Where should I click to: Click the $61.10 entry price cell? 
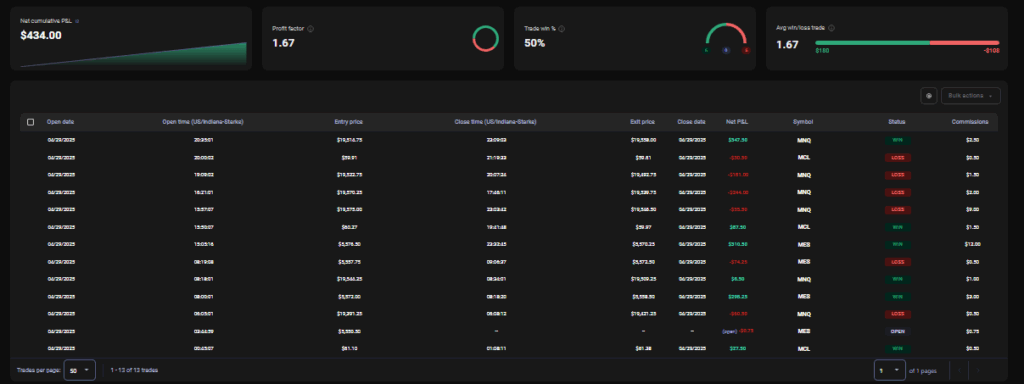349,349
